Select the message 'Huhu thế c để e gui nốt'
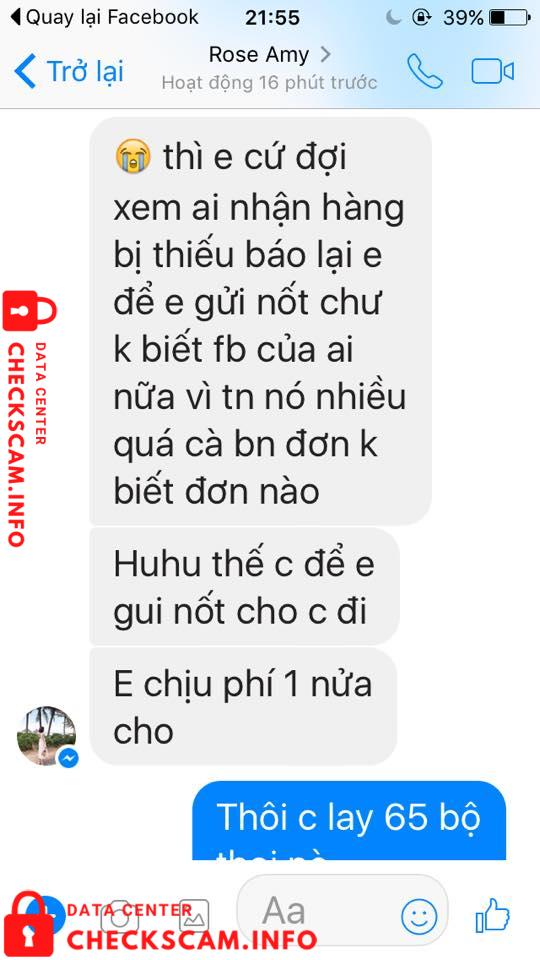 (244, 587)
